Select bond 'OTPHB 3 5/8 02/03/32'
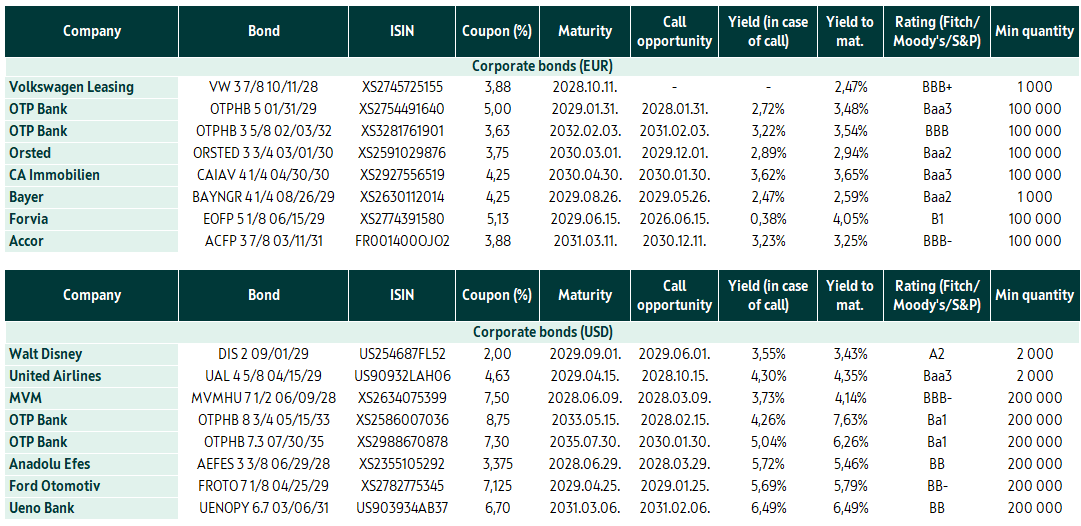 pos(263,131)
